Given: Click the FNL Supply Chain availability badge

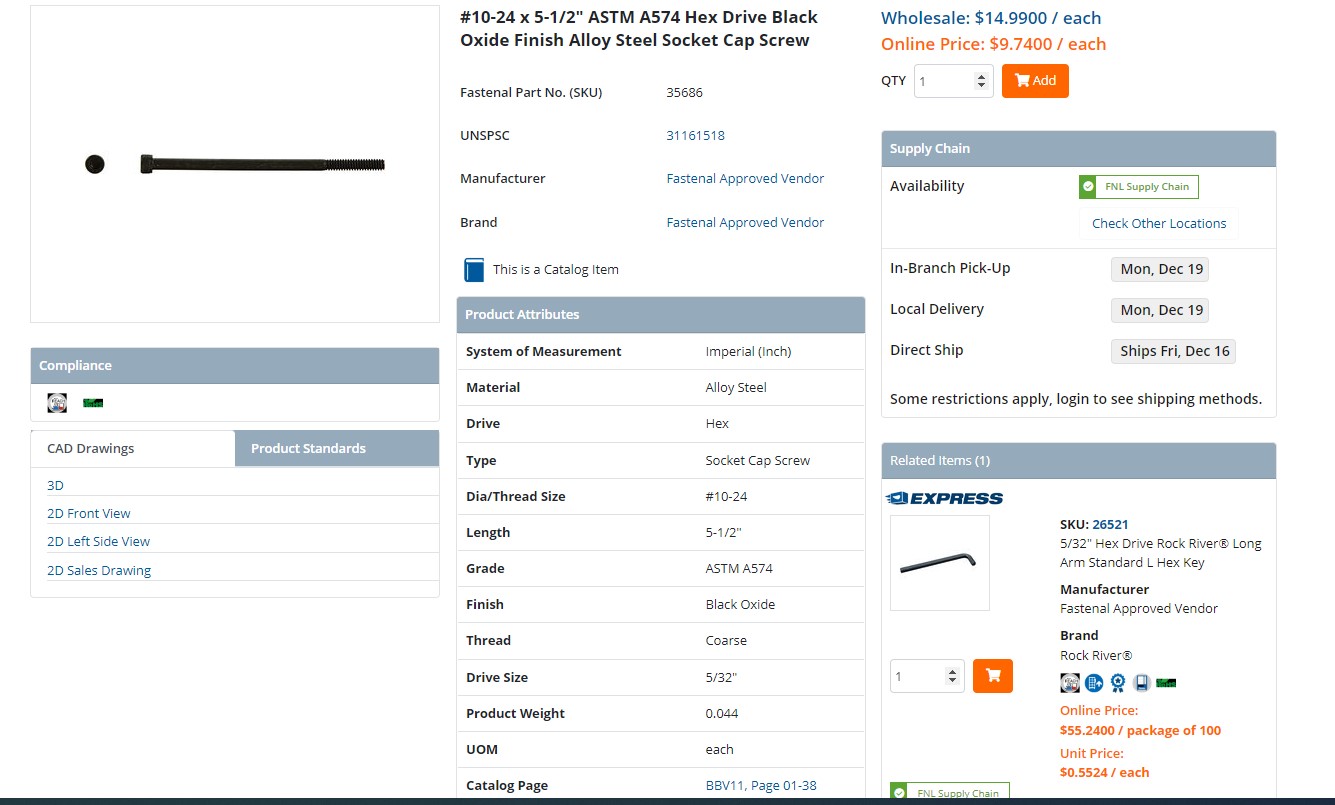Looking at the screenshot, I should click(1138, 187).
